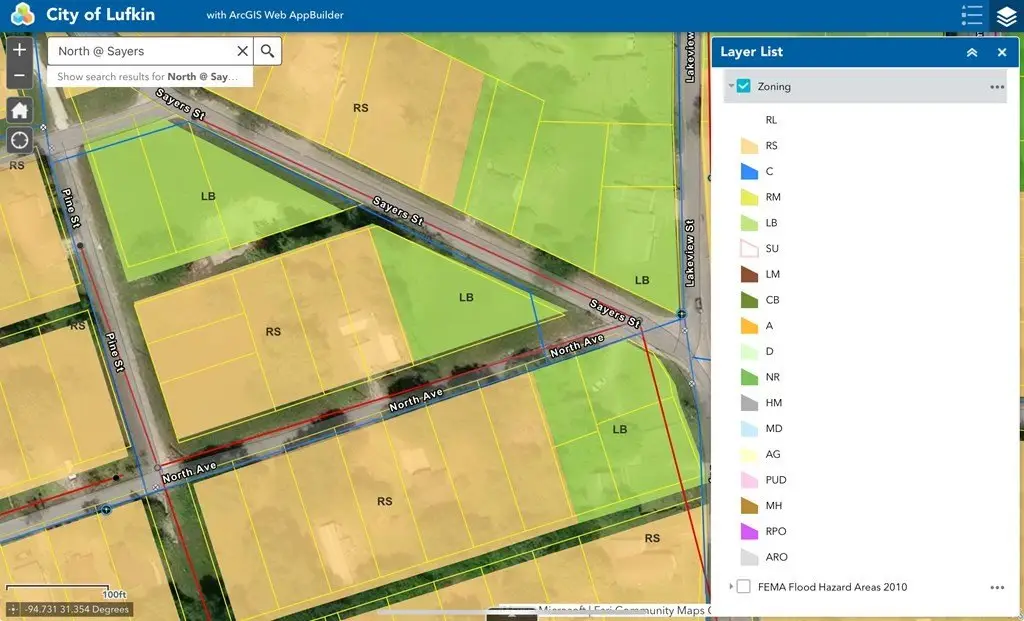Click 'Show search results for North @ Say...'
The height and width of the screenshot is (621, 1024).
click(148, 77)
